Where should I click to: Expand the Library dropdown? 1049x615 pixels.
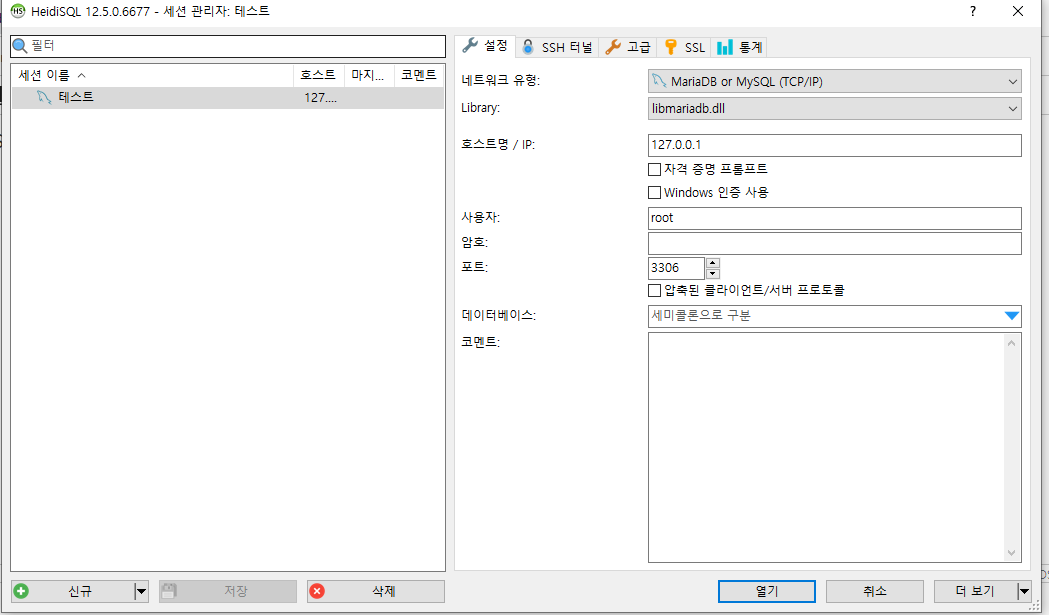tap(834, 108)
